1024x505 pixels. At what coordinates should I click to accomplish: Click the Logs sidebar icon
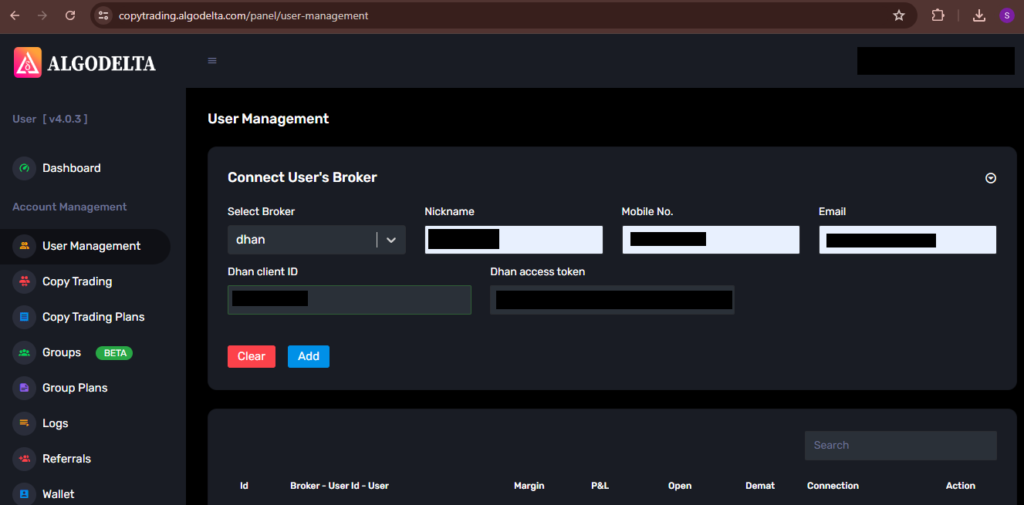(x=24, y=424)
